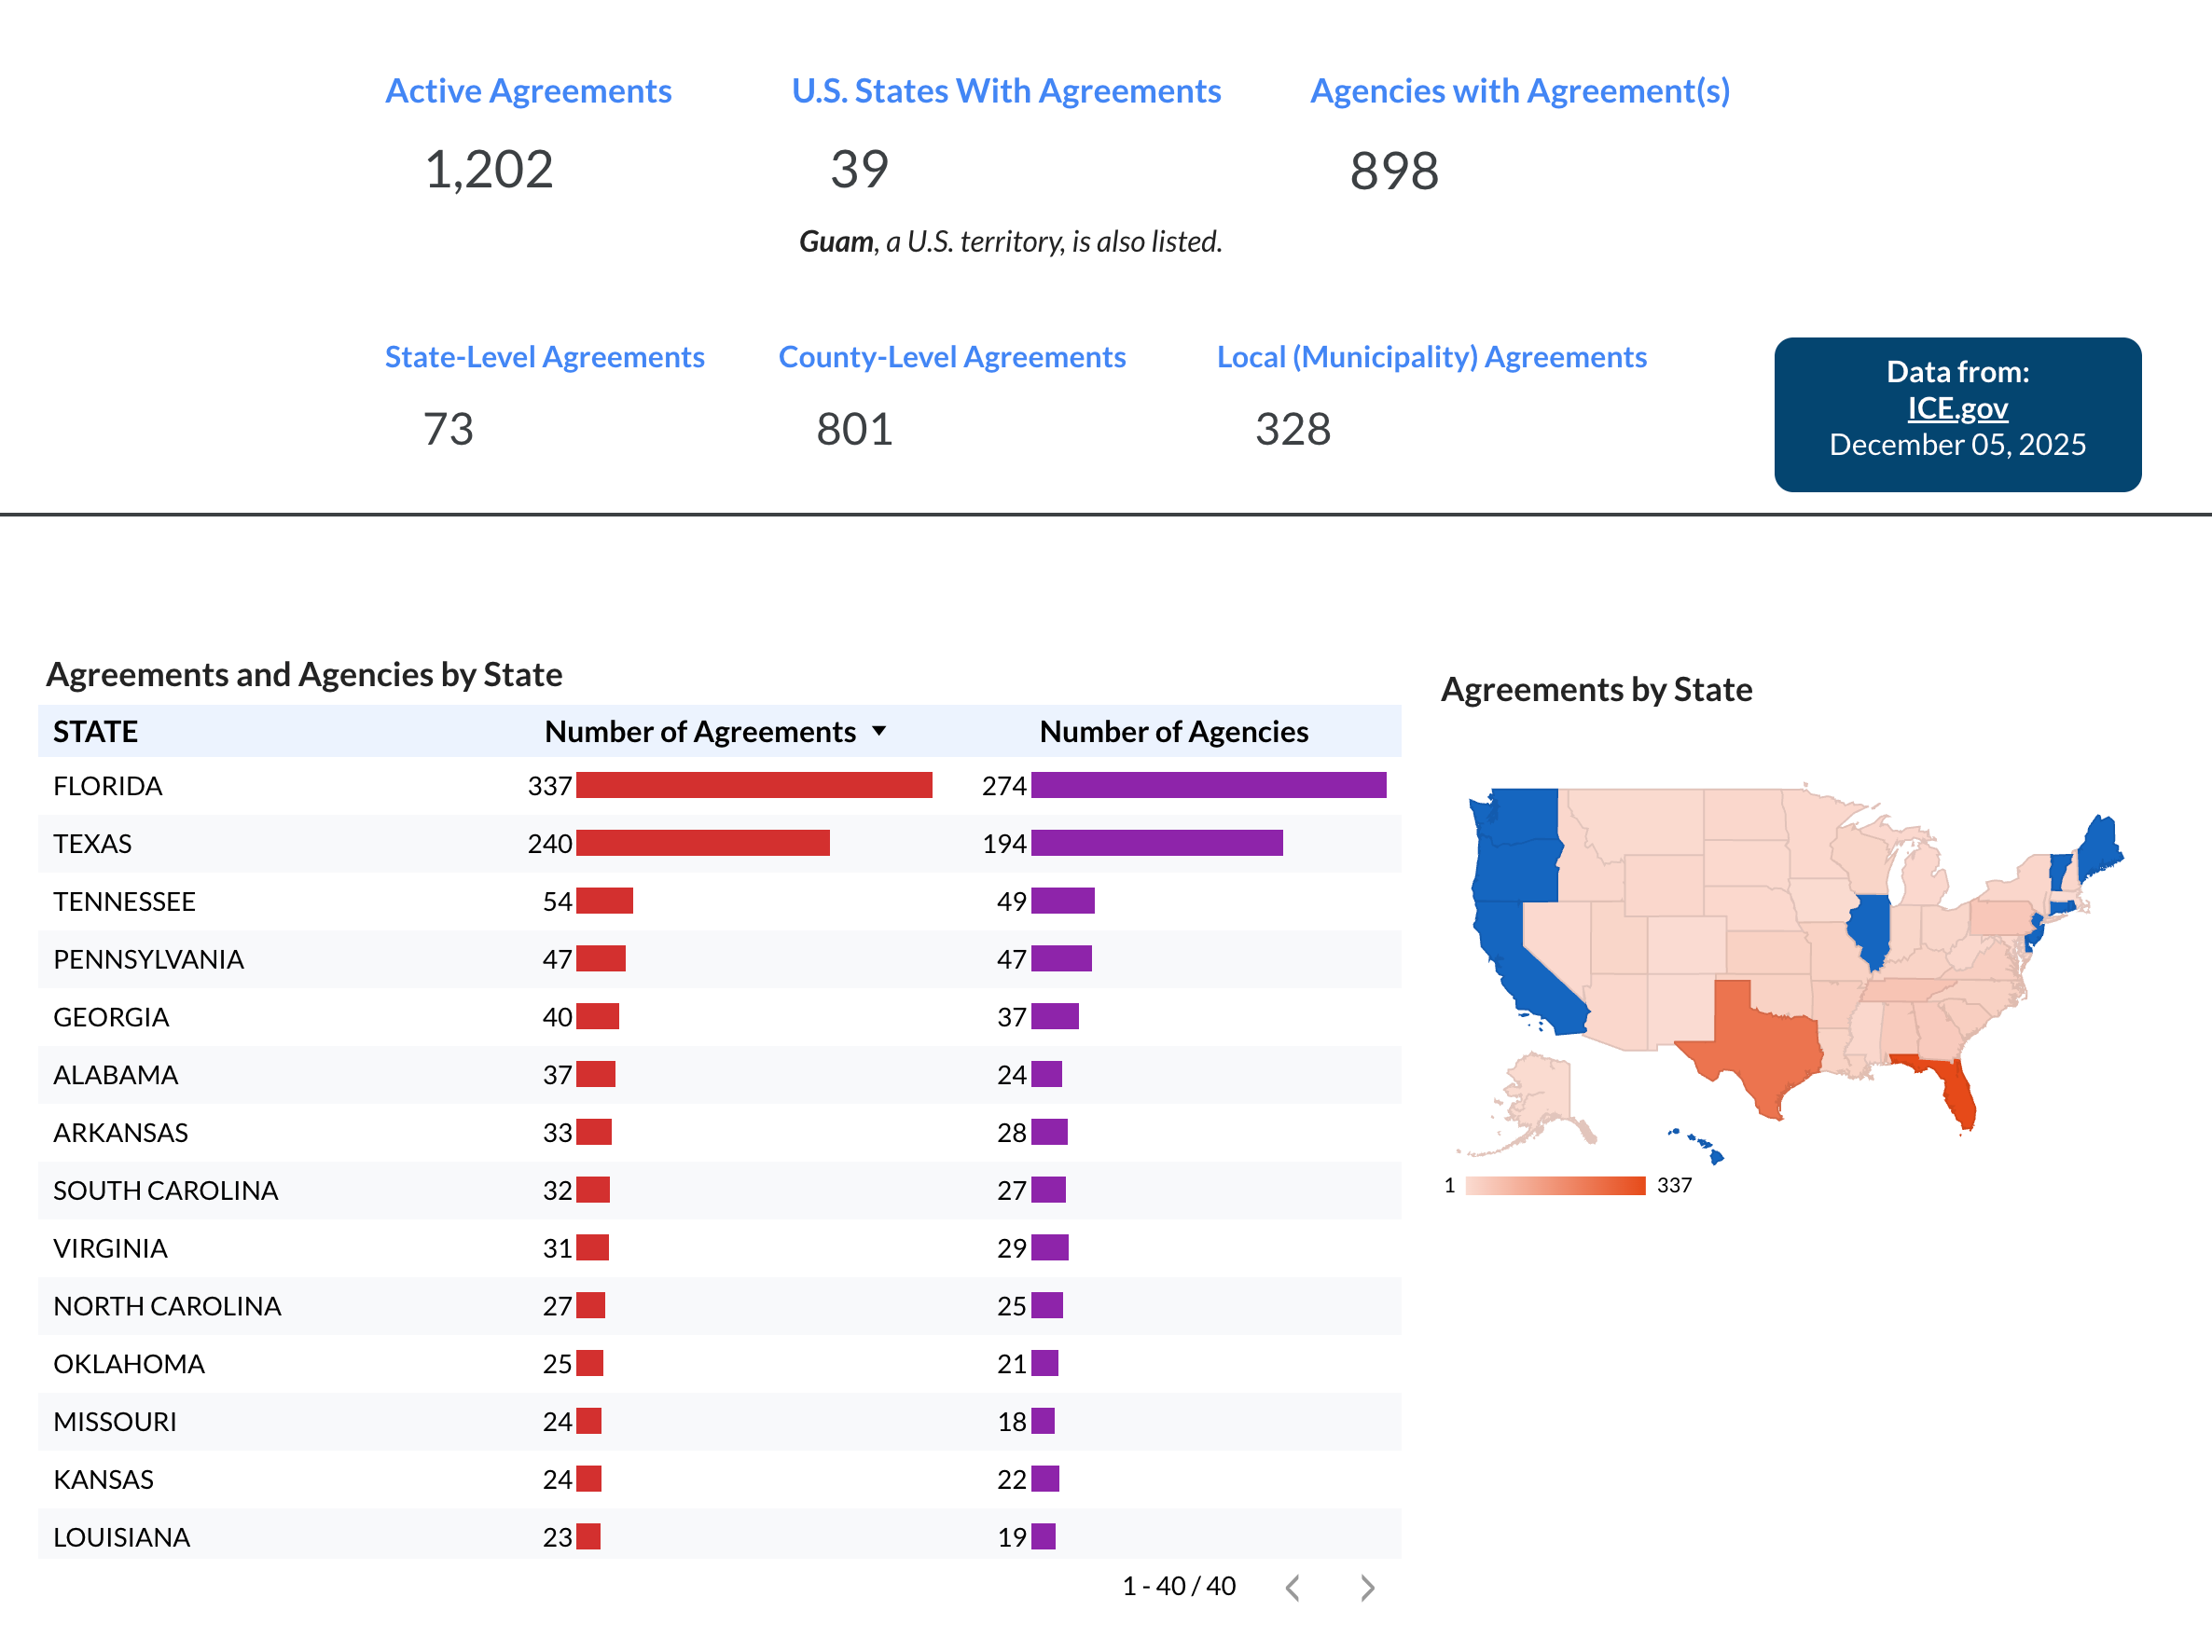Click the Active Agreements scorecard title
The height and width of the screenshot is (1652, 2212).
point(528,91)
